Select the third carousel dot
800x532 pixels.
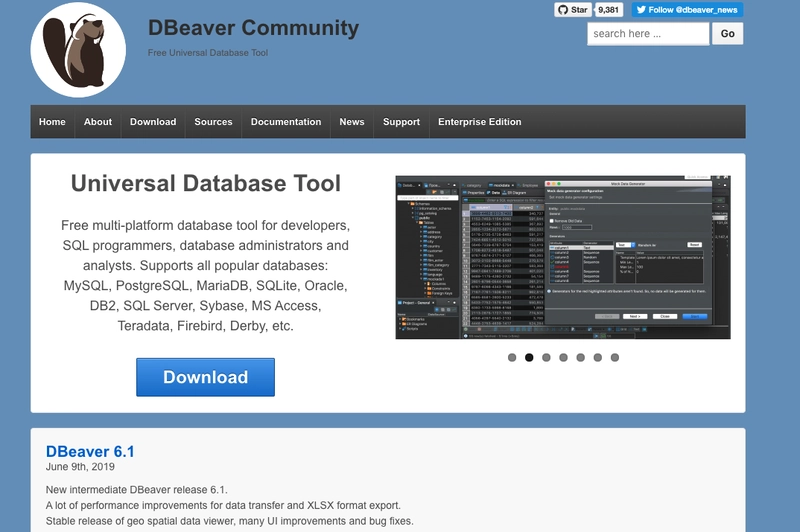point(546,358)
